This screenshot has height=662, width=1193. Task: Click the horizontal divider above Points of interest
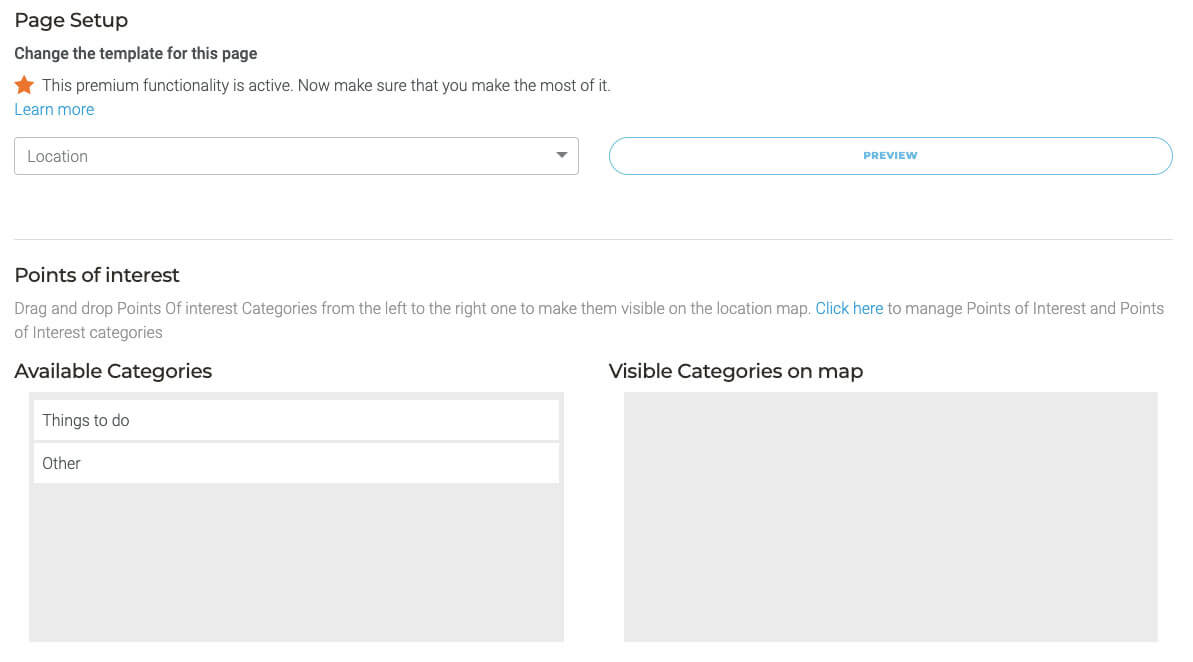(593, 239)
